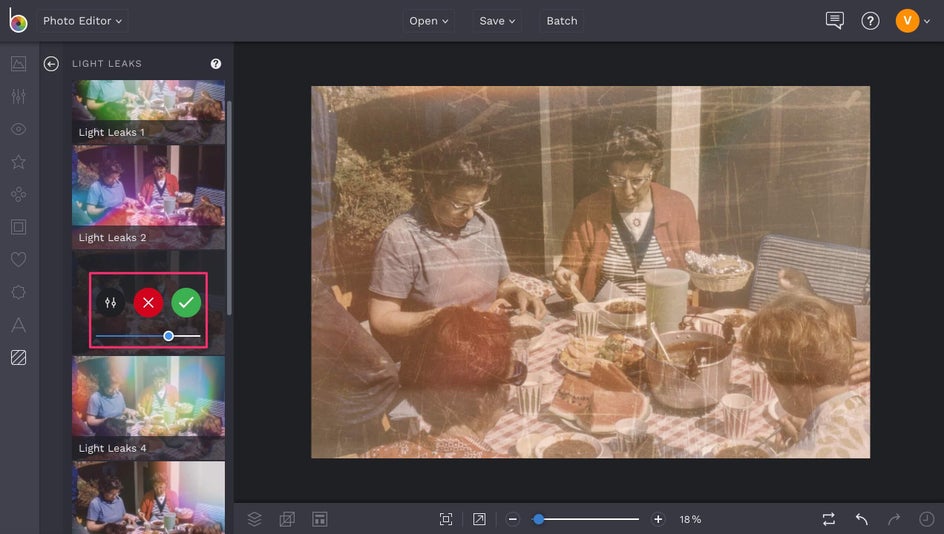Open the Overlays sidebar icon
The width and height of the screenshot is (944, 534).
(x=19, y=292)
